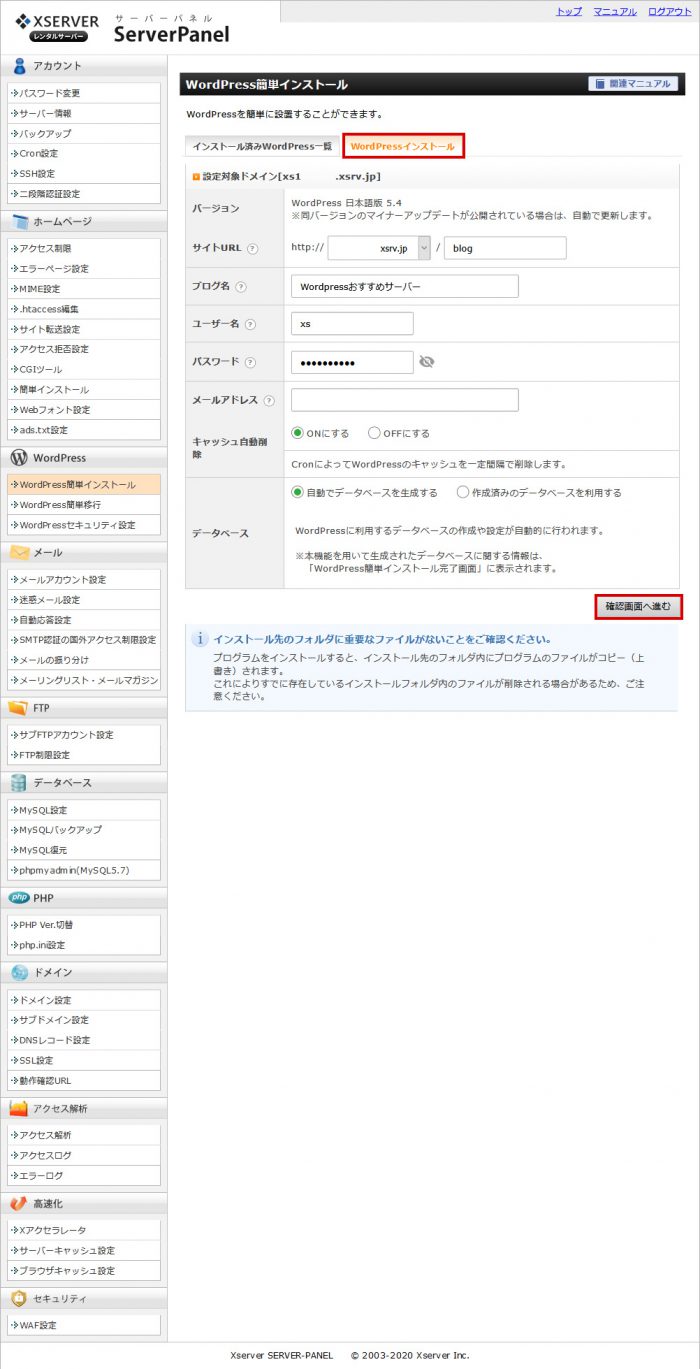Open SSL設定 in sidebar
Screen dimensions: 700x1369
pos(84,1059)
